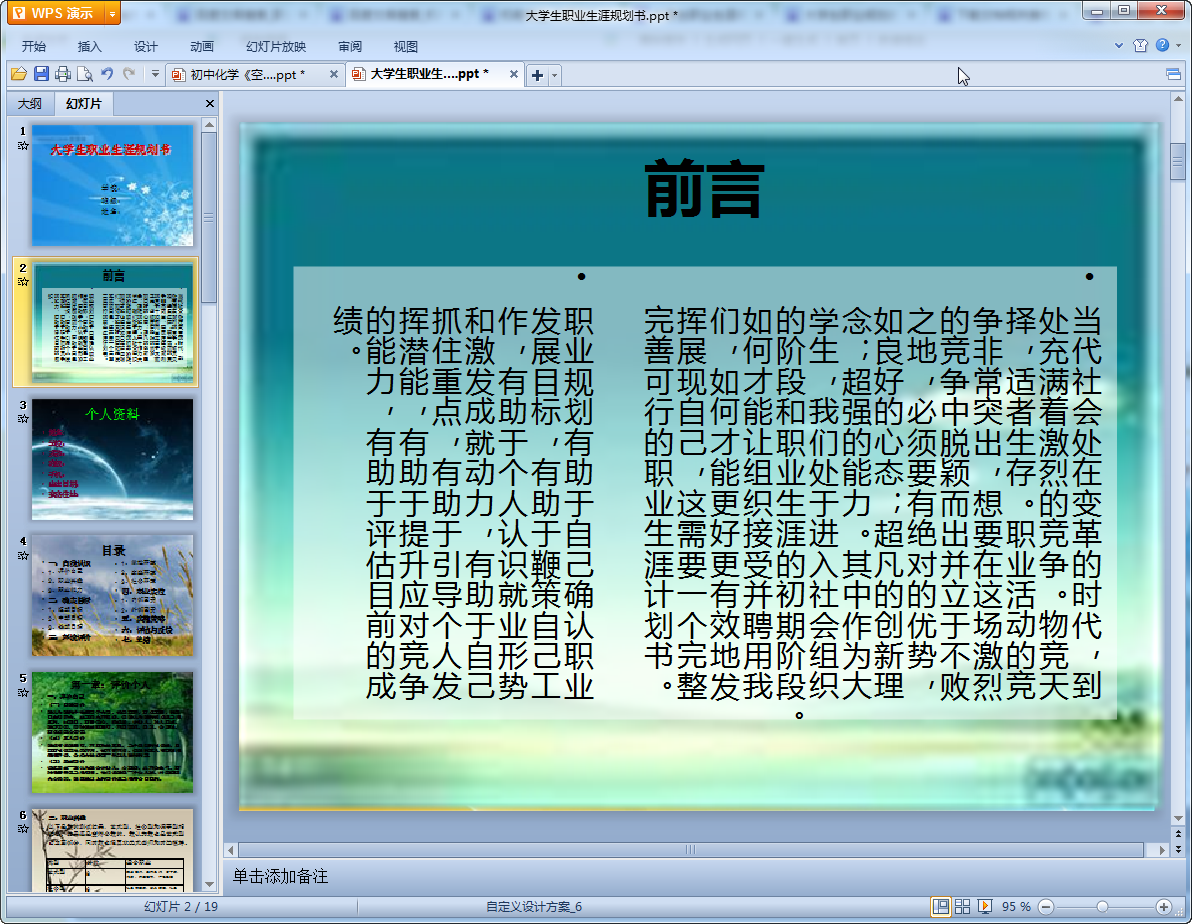Image resolution: width=1192 pixels, height=924 pixels.
Task: Click the animation star icon under slide 5 number
Action: point(23,693)
